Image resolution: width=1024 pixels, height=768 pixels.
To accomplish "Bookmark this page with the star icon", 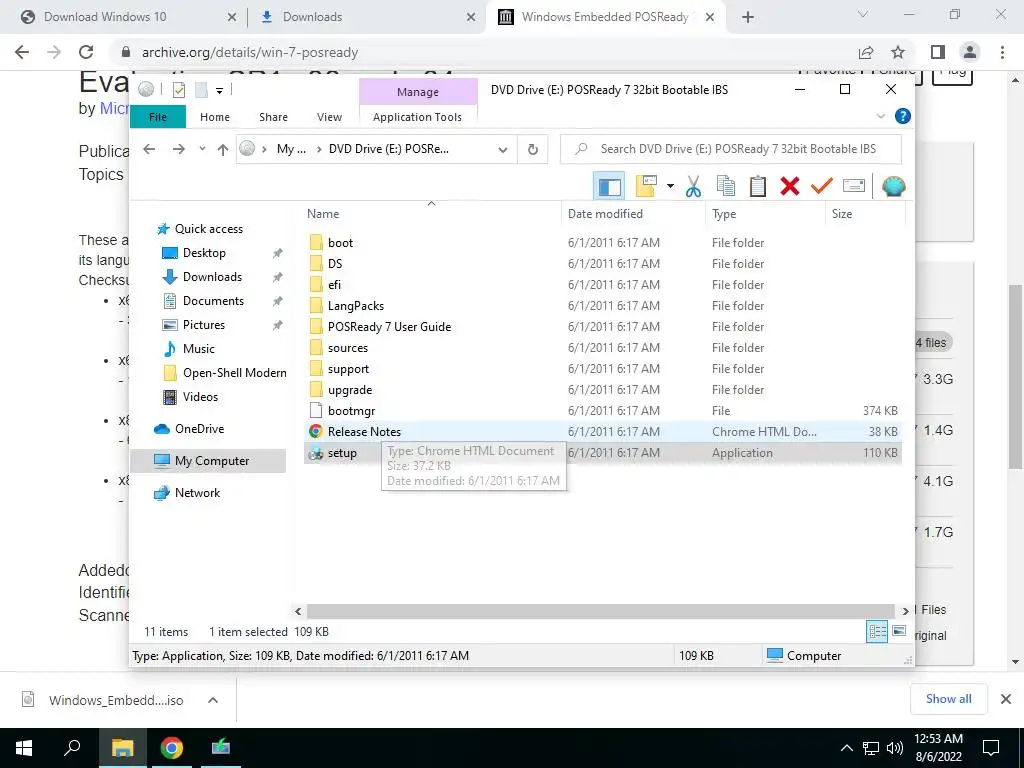I will click(898, 52).
